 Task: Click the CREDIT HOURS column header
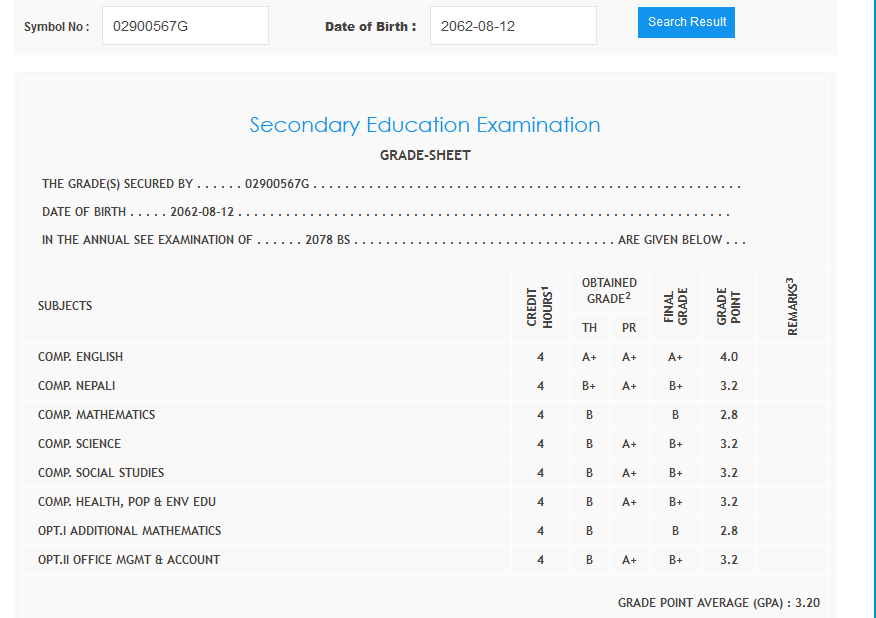(x=540, y=306)
